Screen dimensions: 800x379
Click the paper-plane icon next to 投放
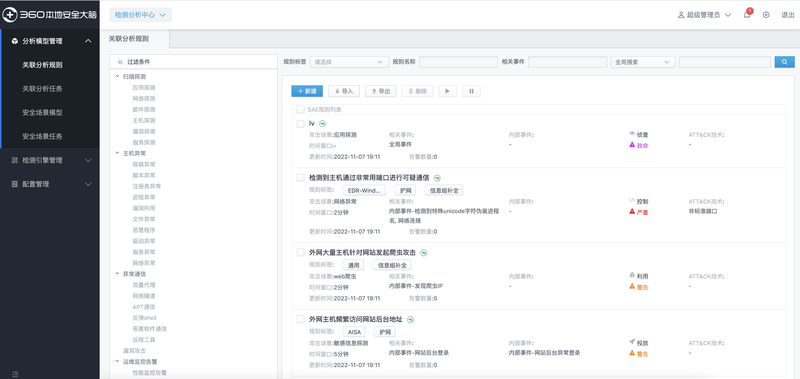[x=632, y=342]
